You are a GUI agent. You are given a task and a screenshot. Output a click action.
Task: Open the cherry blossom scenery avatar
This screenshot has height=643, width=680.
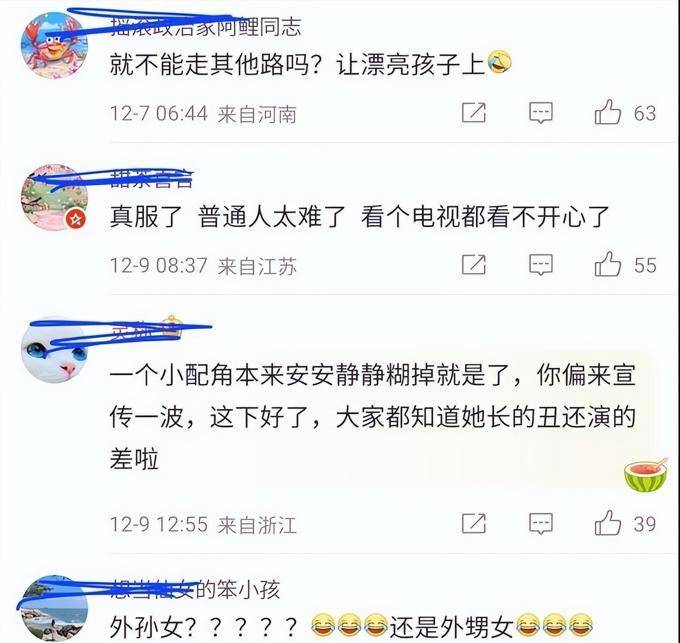(54, 197)
